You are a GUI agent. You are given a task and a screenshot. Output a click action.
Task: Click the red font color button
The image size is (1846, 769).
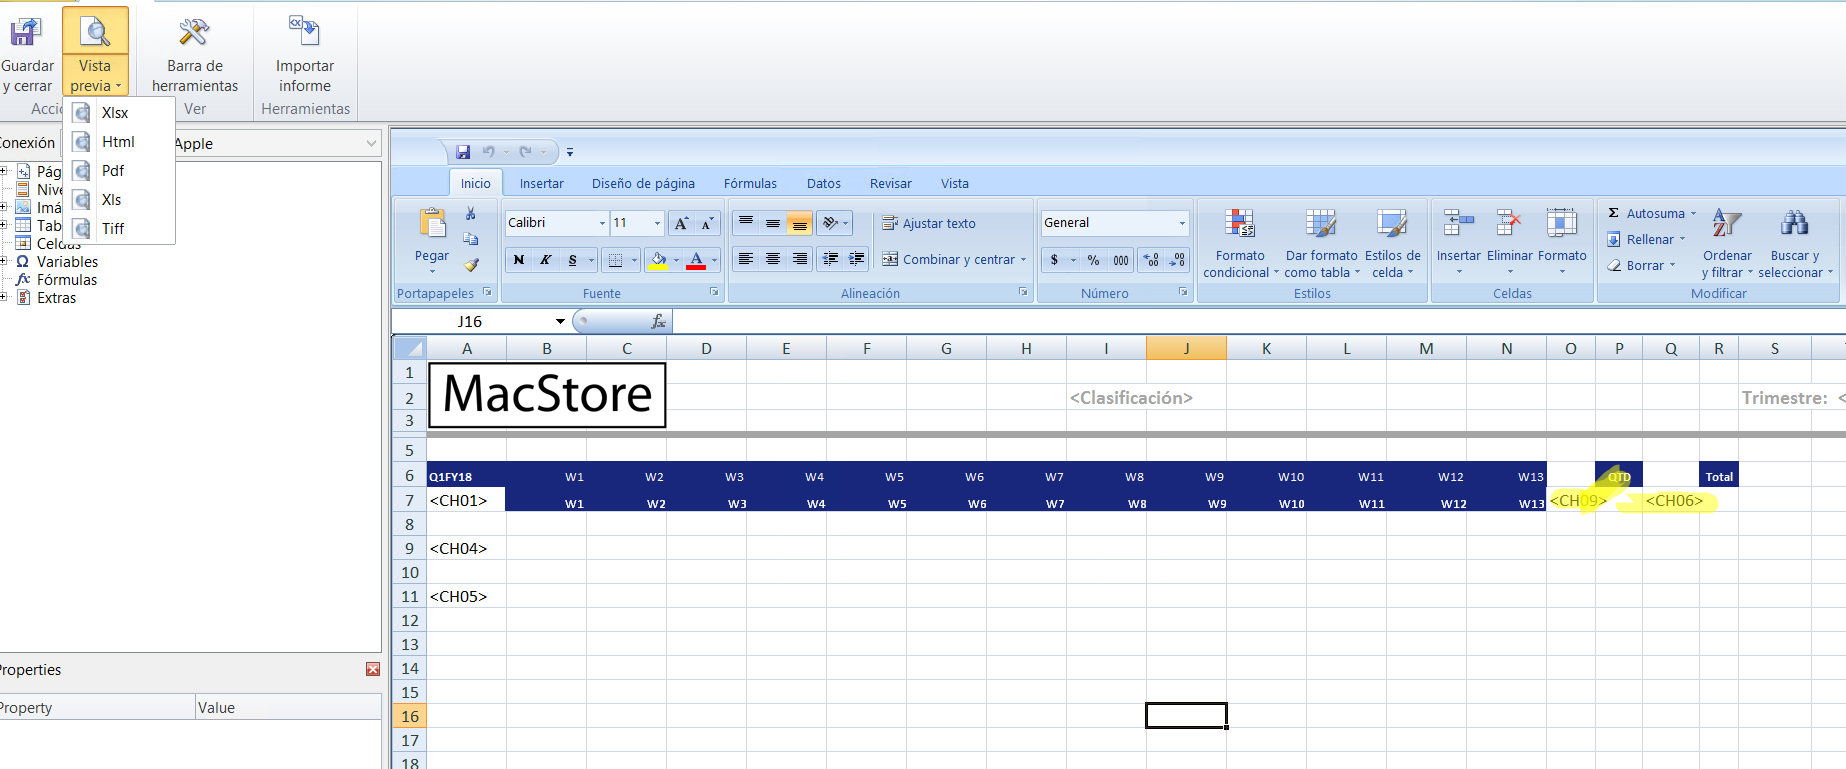[696, 260]
